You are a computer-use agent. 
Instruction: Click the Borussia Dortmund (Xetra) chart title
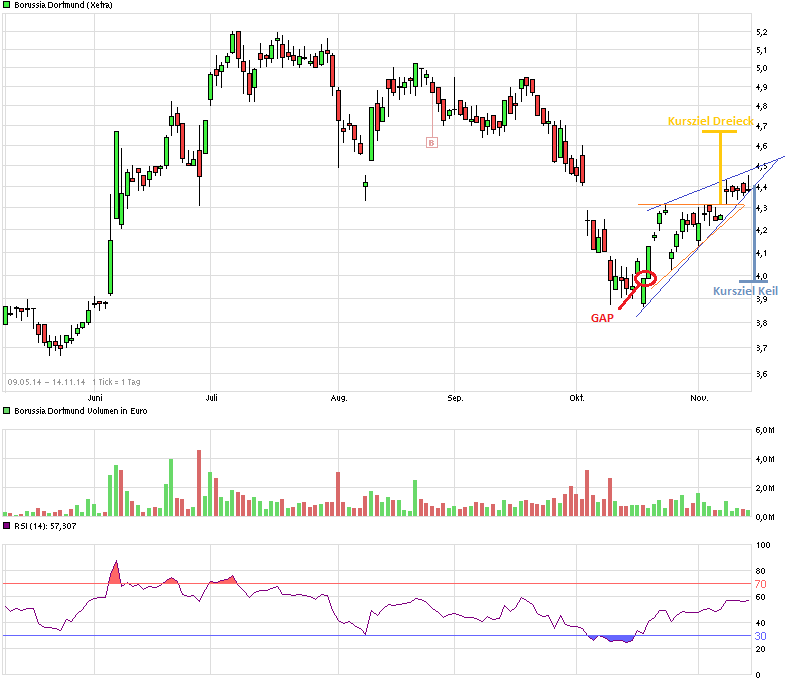63,5
